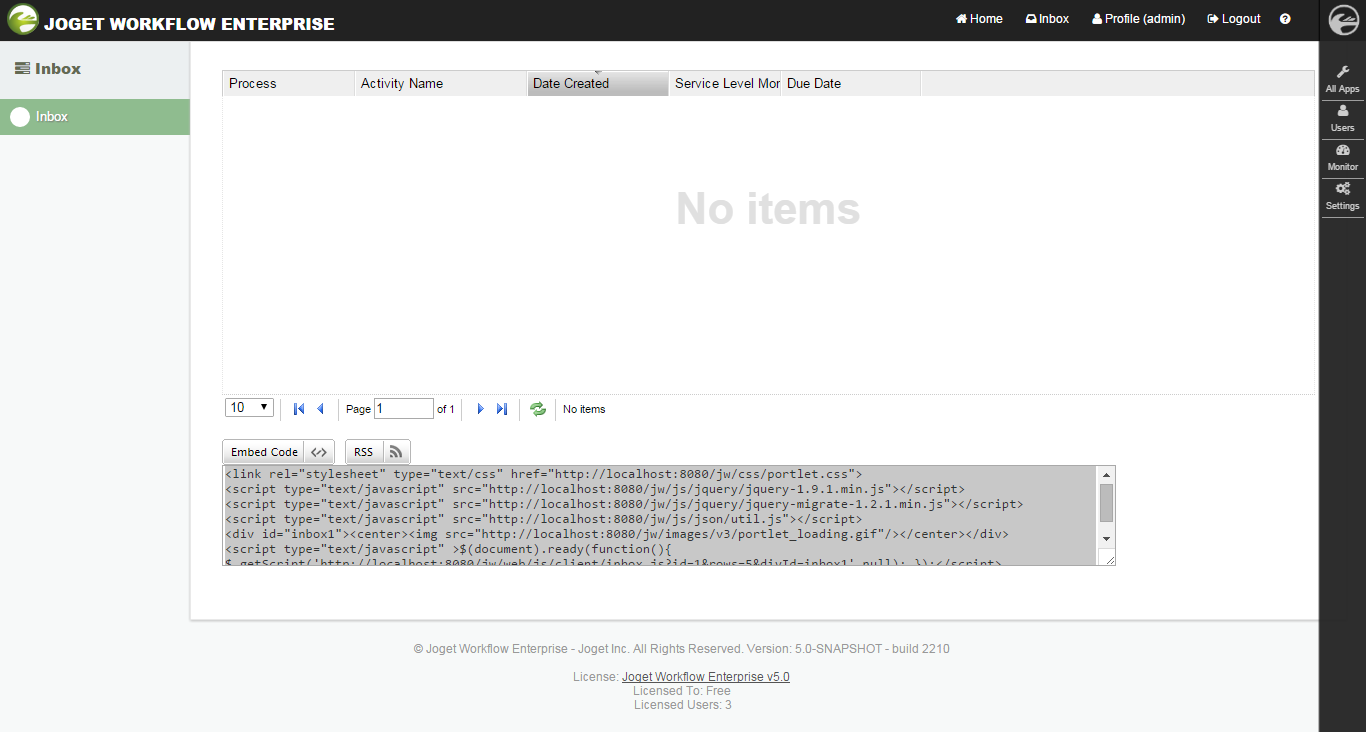Sort by the Due Date column header
1366x732 pixels.
tap(851, 84)
